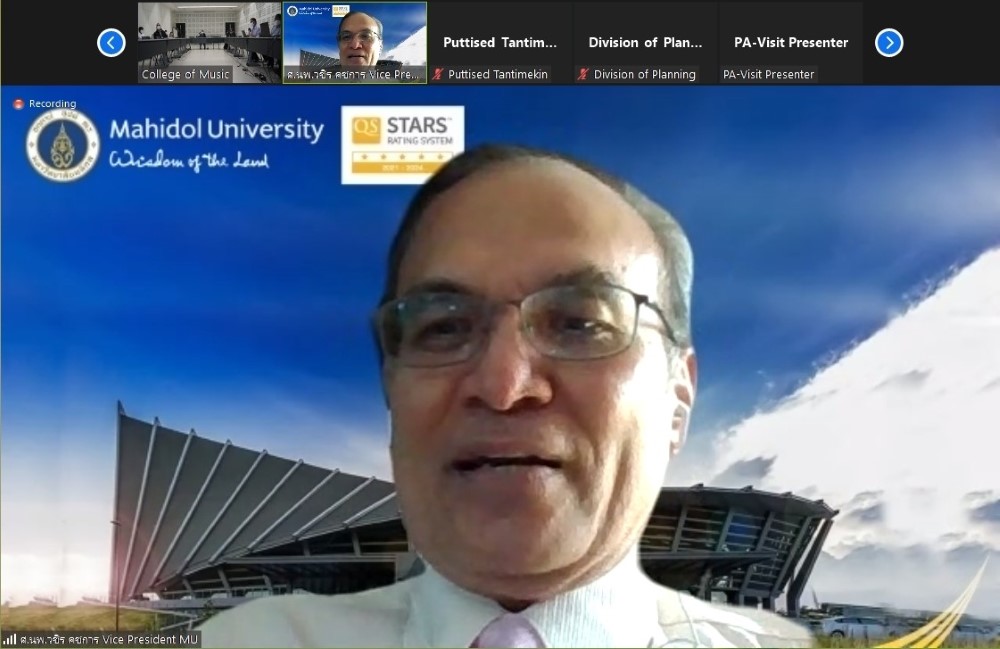Select the College of Music video thumbnail
This screenshot has height=649, width=1000.
[x=209, y=43]
